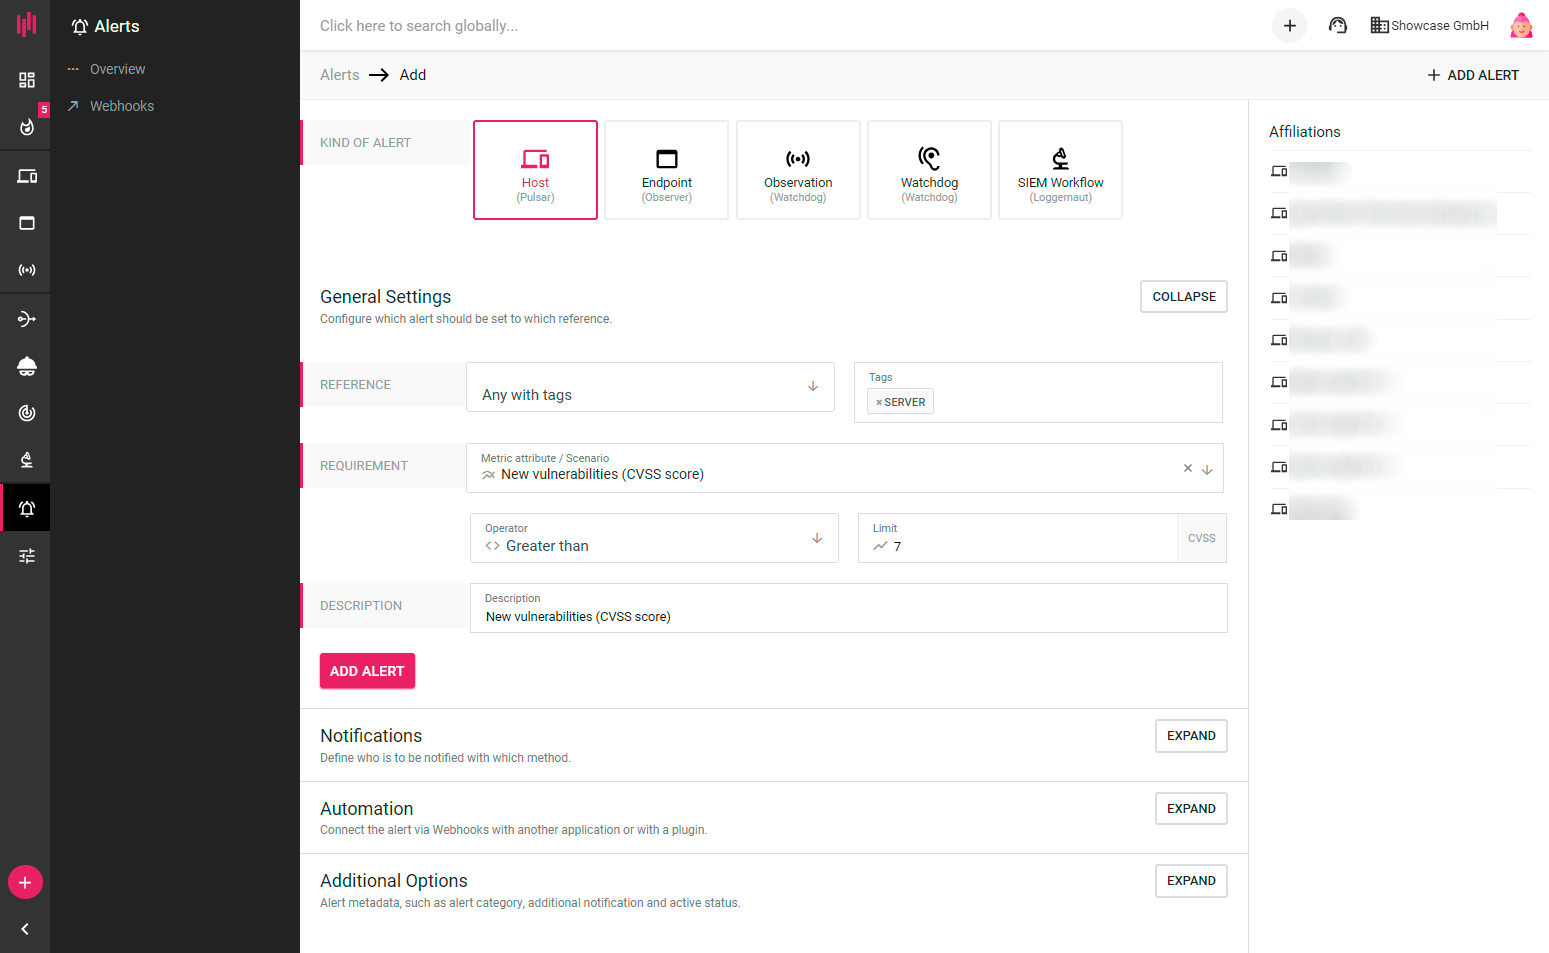The width and height of the screenshot is (1549, 953).
Task: Open the alerts bell icon in sidebar
Action: tap(27, 509)
